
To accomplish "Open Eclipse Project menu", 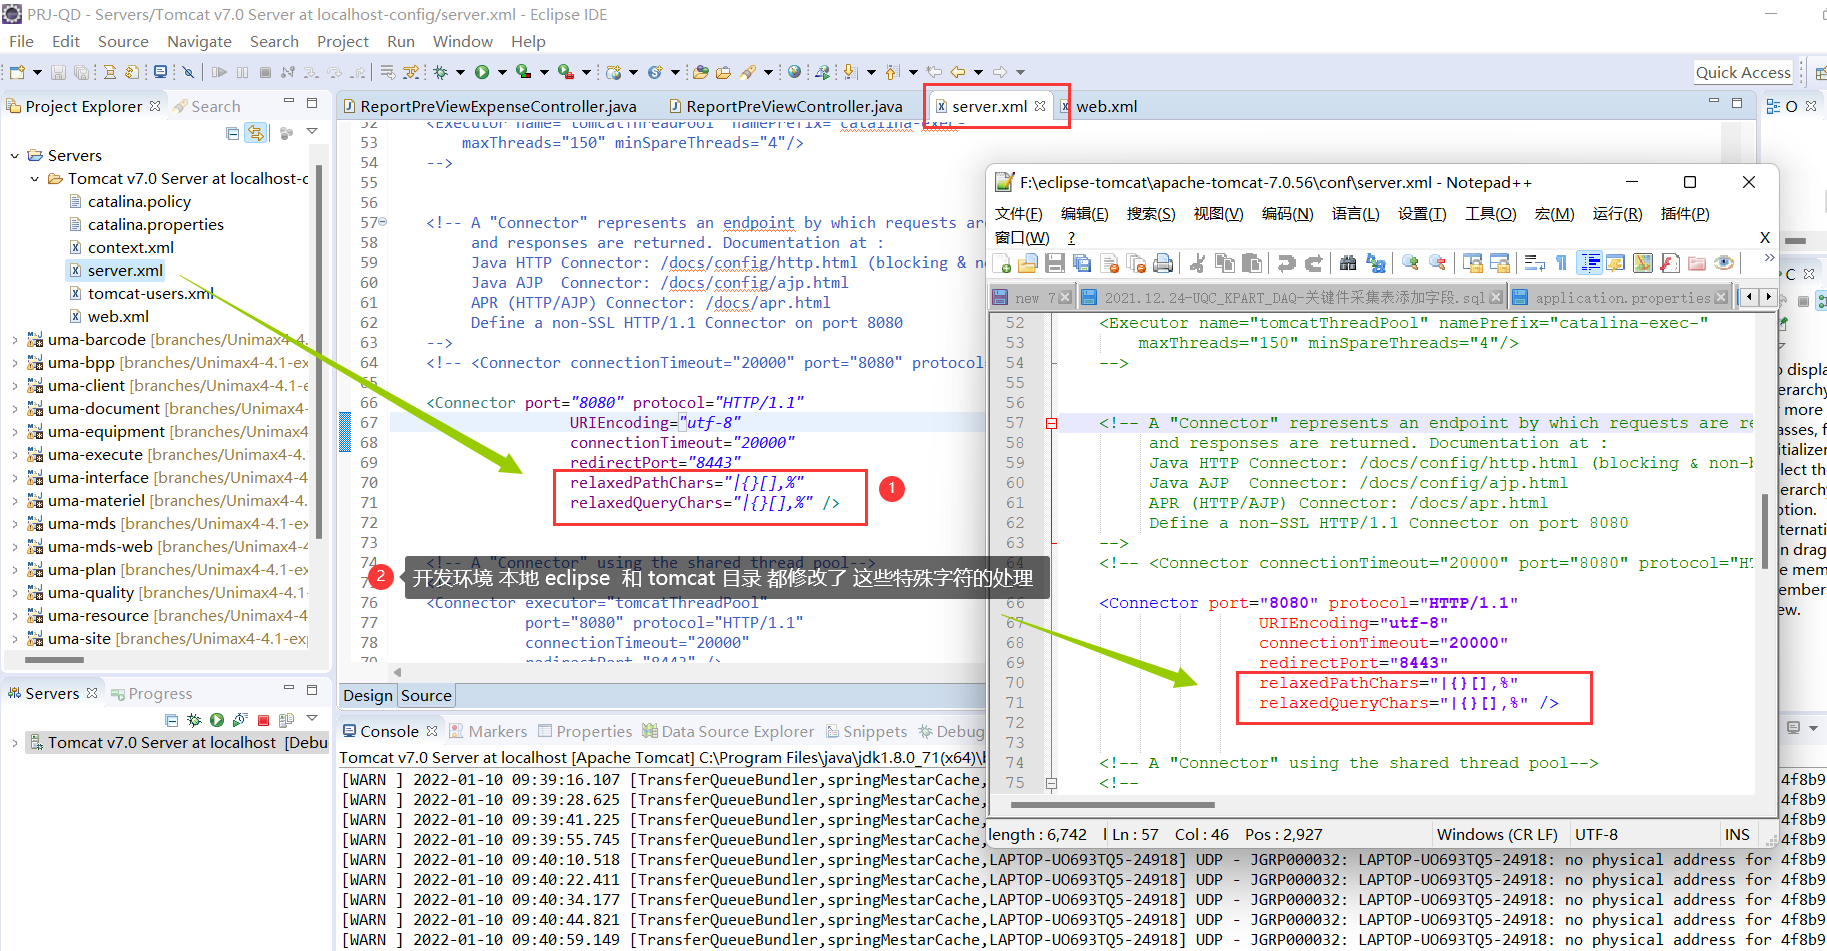I will click(x=342, y=41).
